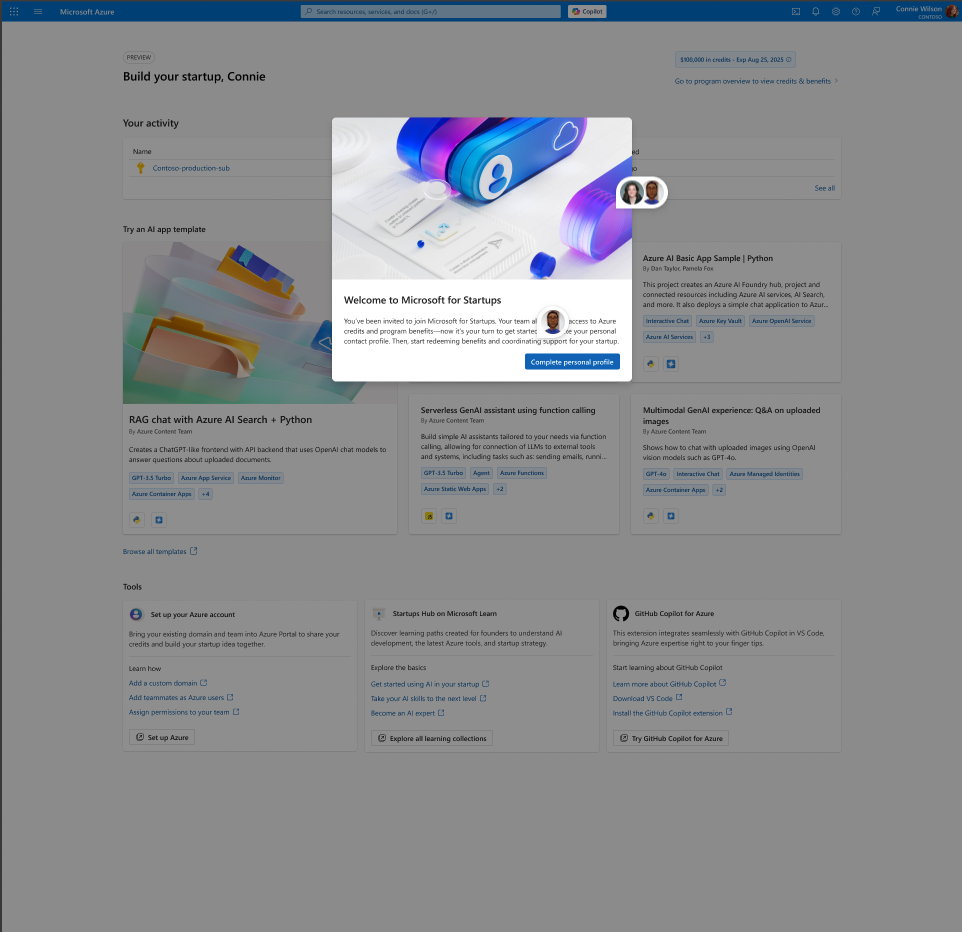Open the help question mark icon
The width and height of the screenshot is (962, 932).
[856, 12]
